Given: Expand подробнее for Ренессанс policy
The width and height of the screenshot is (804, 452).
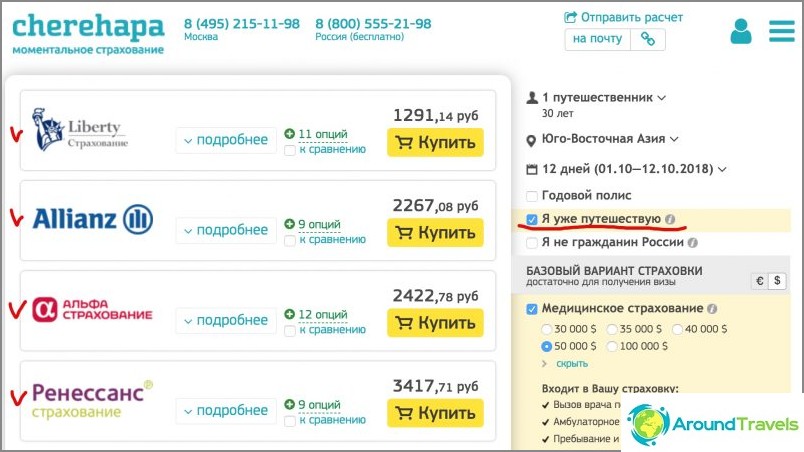Looking at the screenshot, I should pyautogui.click(x=226, y=410).
